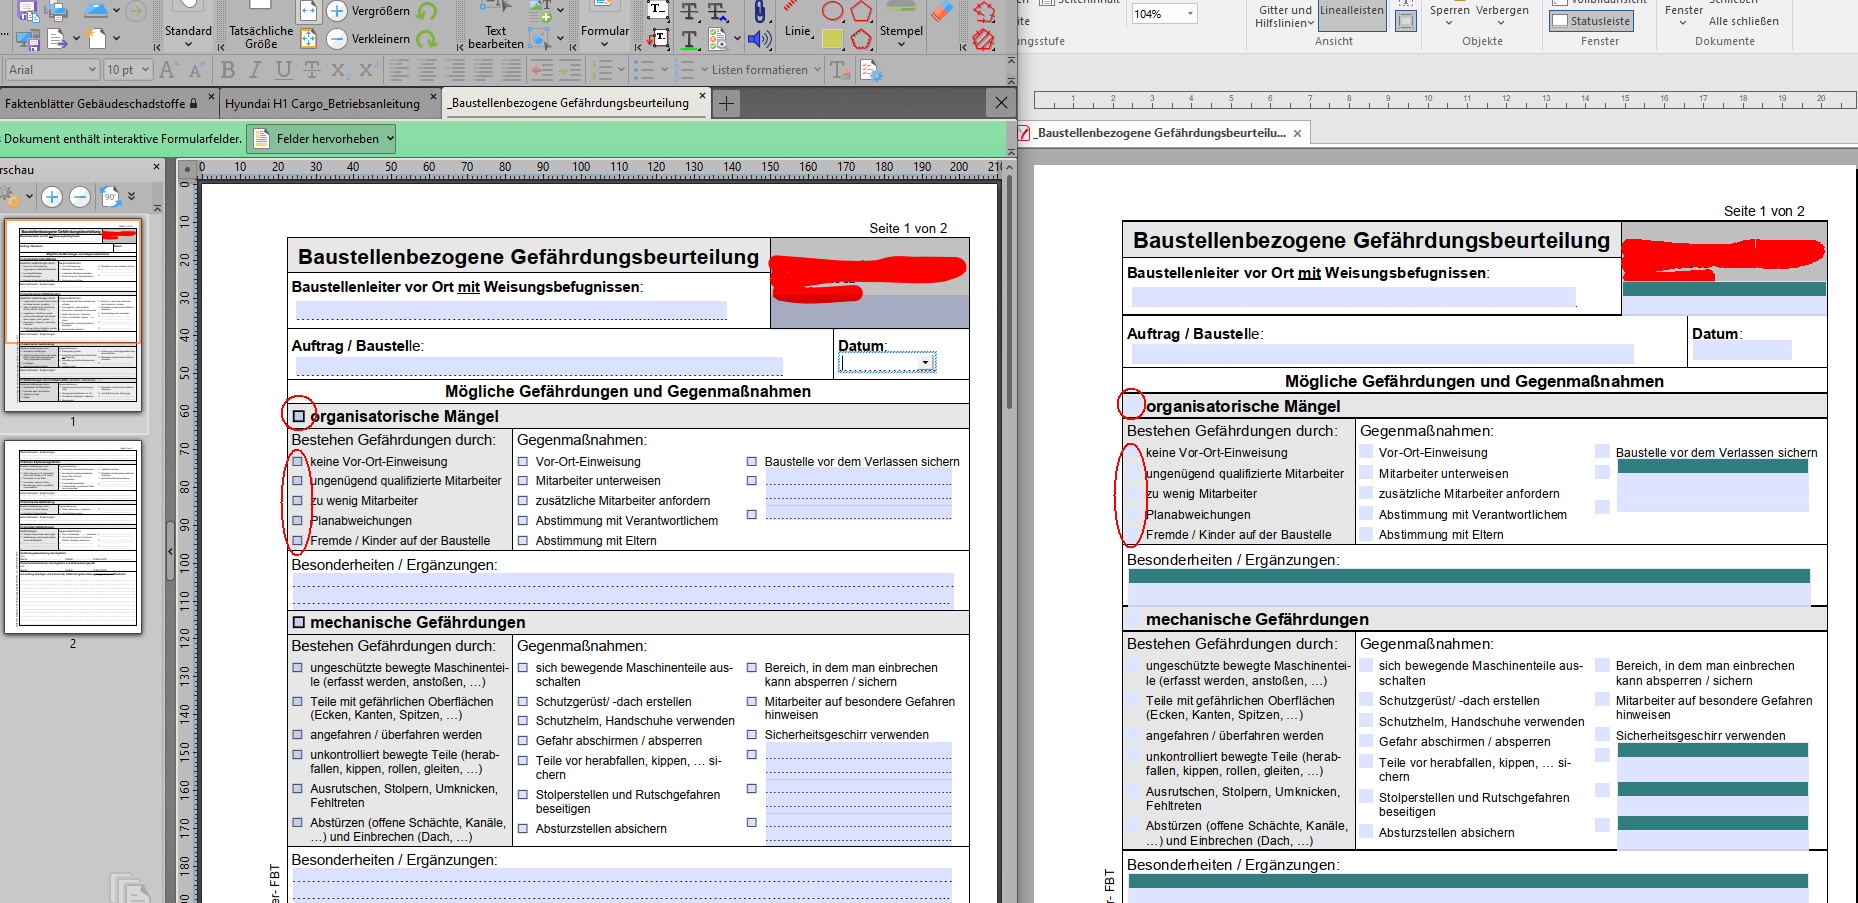The width and height of the screenshot is (1858, 903).
Task: Open Text bearbeiten edit tool
Action: pos(496,25)
